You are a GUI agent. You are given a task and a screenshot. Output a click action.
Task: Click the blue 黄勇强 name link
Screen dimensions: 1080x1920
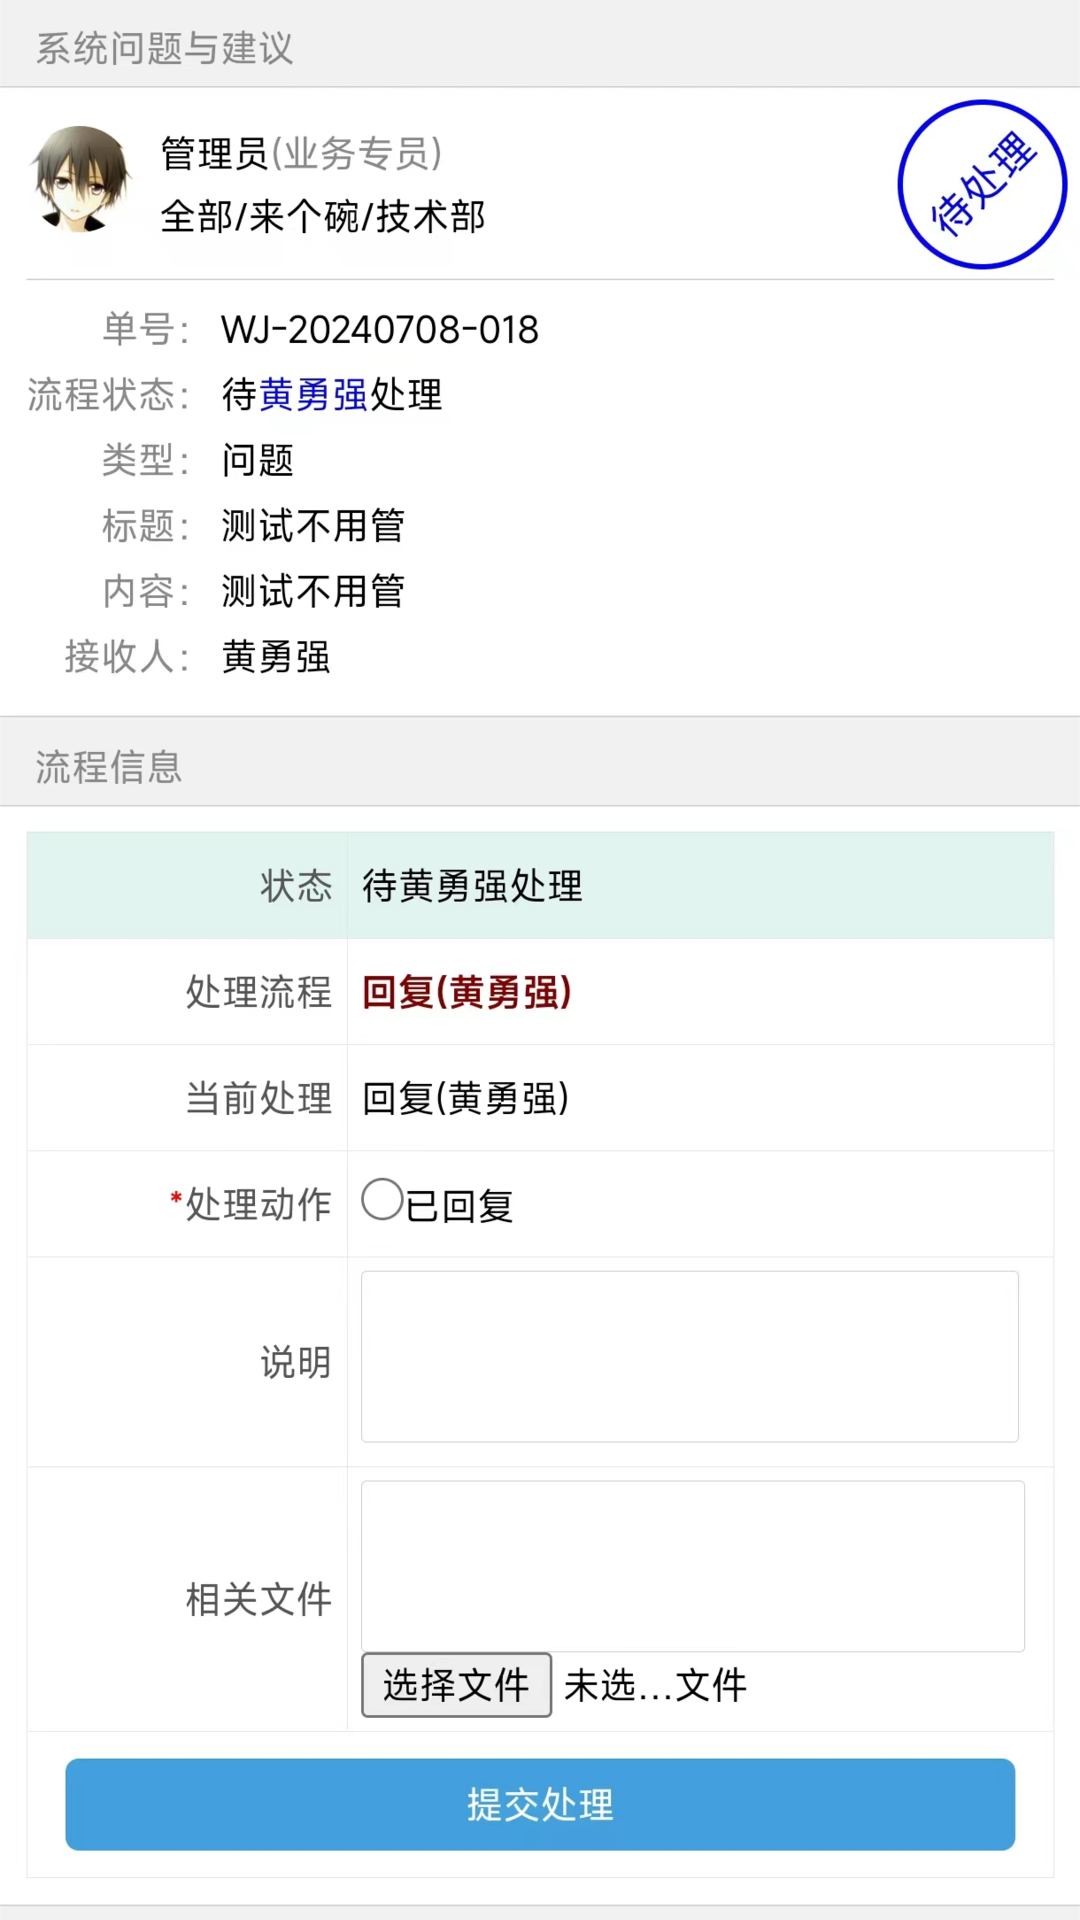313,395
